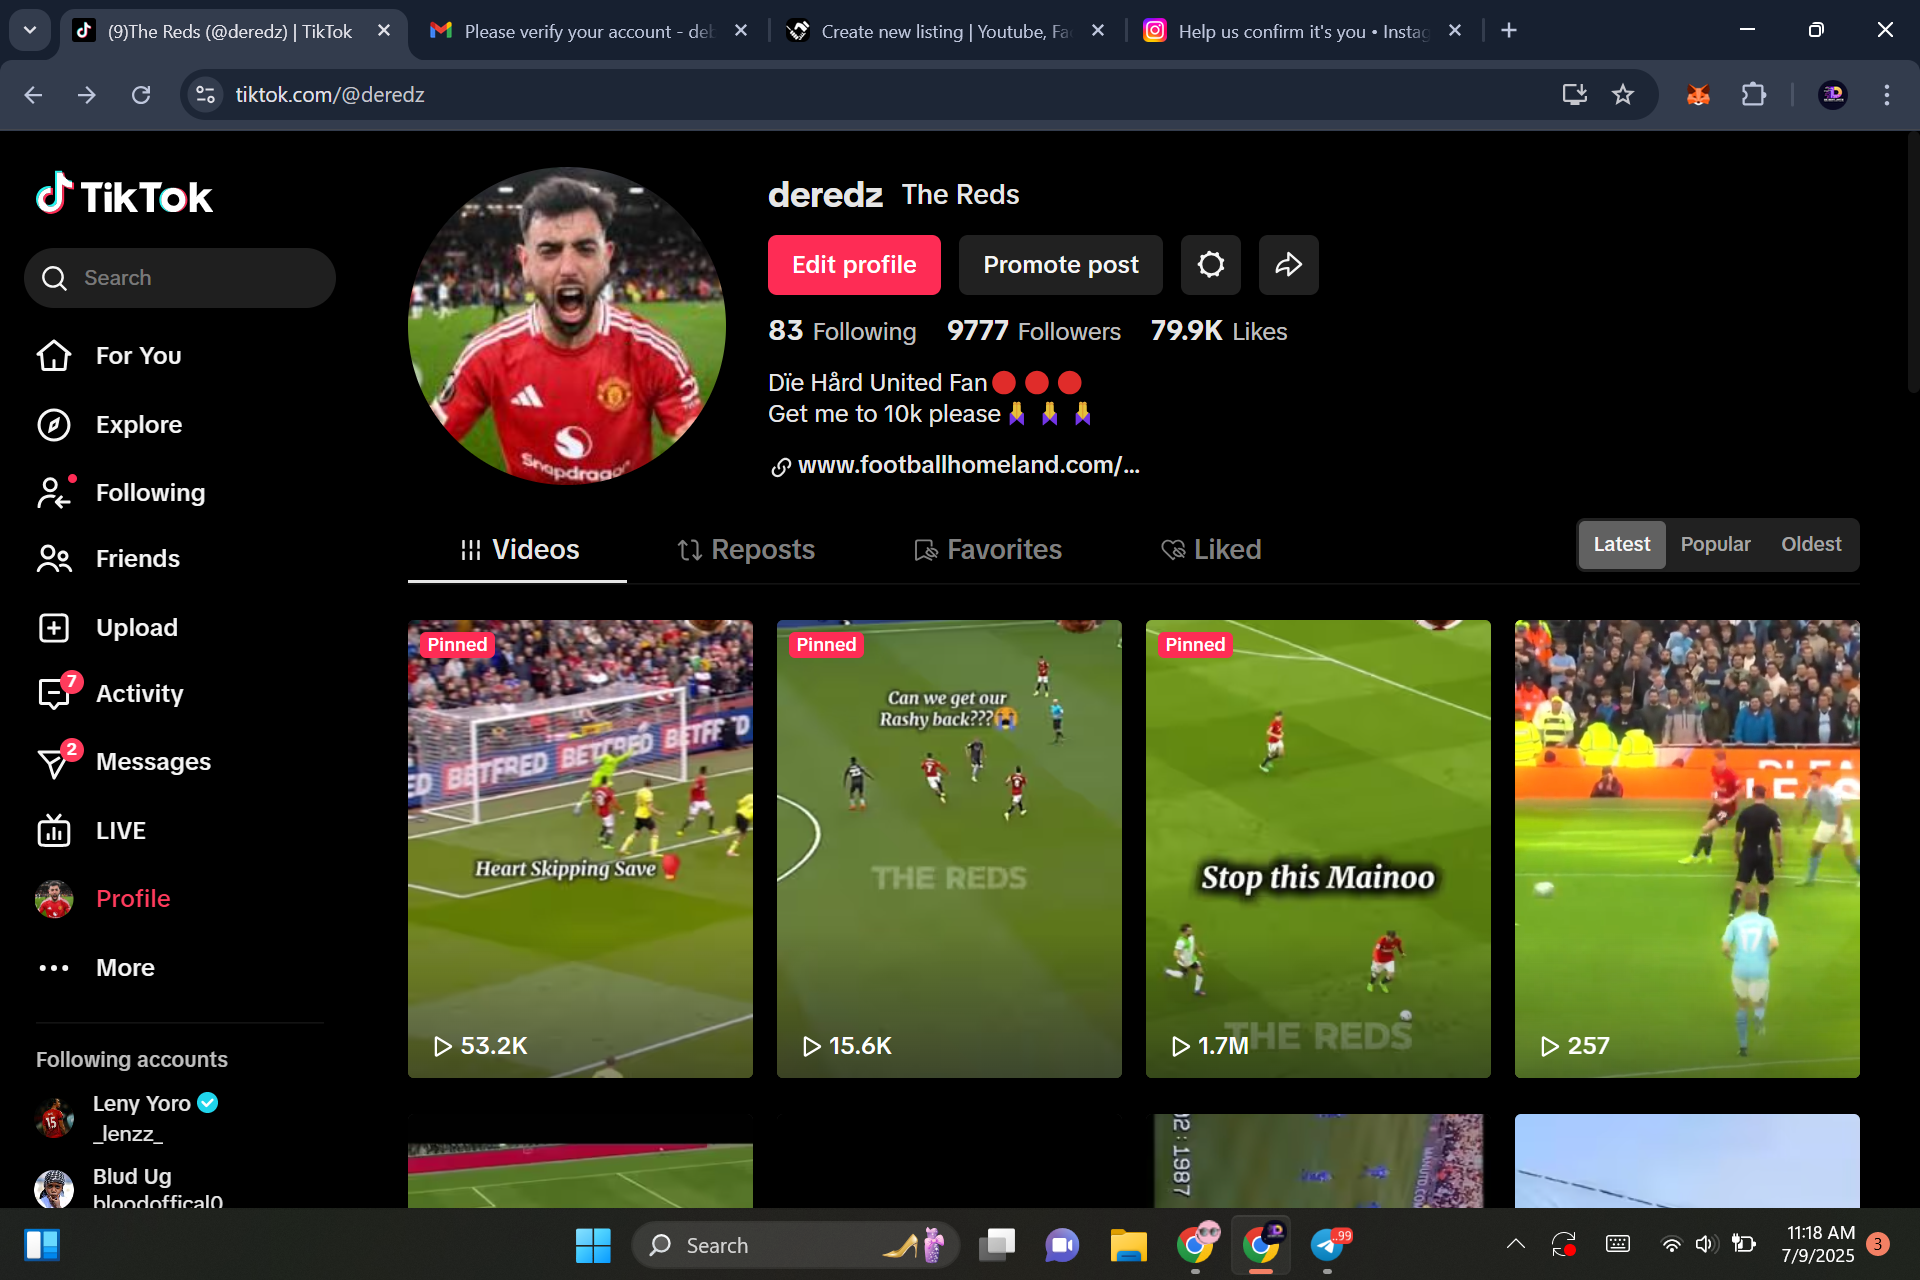Switch to the Liked tab
The width and height of the screenshot is (1920, 1280).
pos(1211,550)
